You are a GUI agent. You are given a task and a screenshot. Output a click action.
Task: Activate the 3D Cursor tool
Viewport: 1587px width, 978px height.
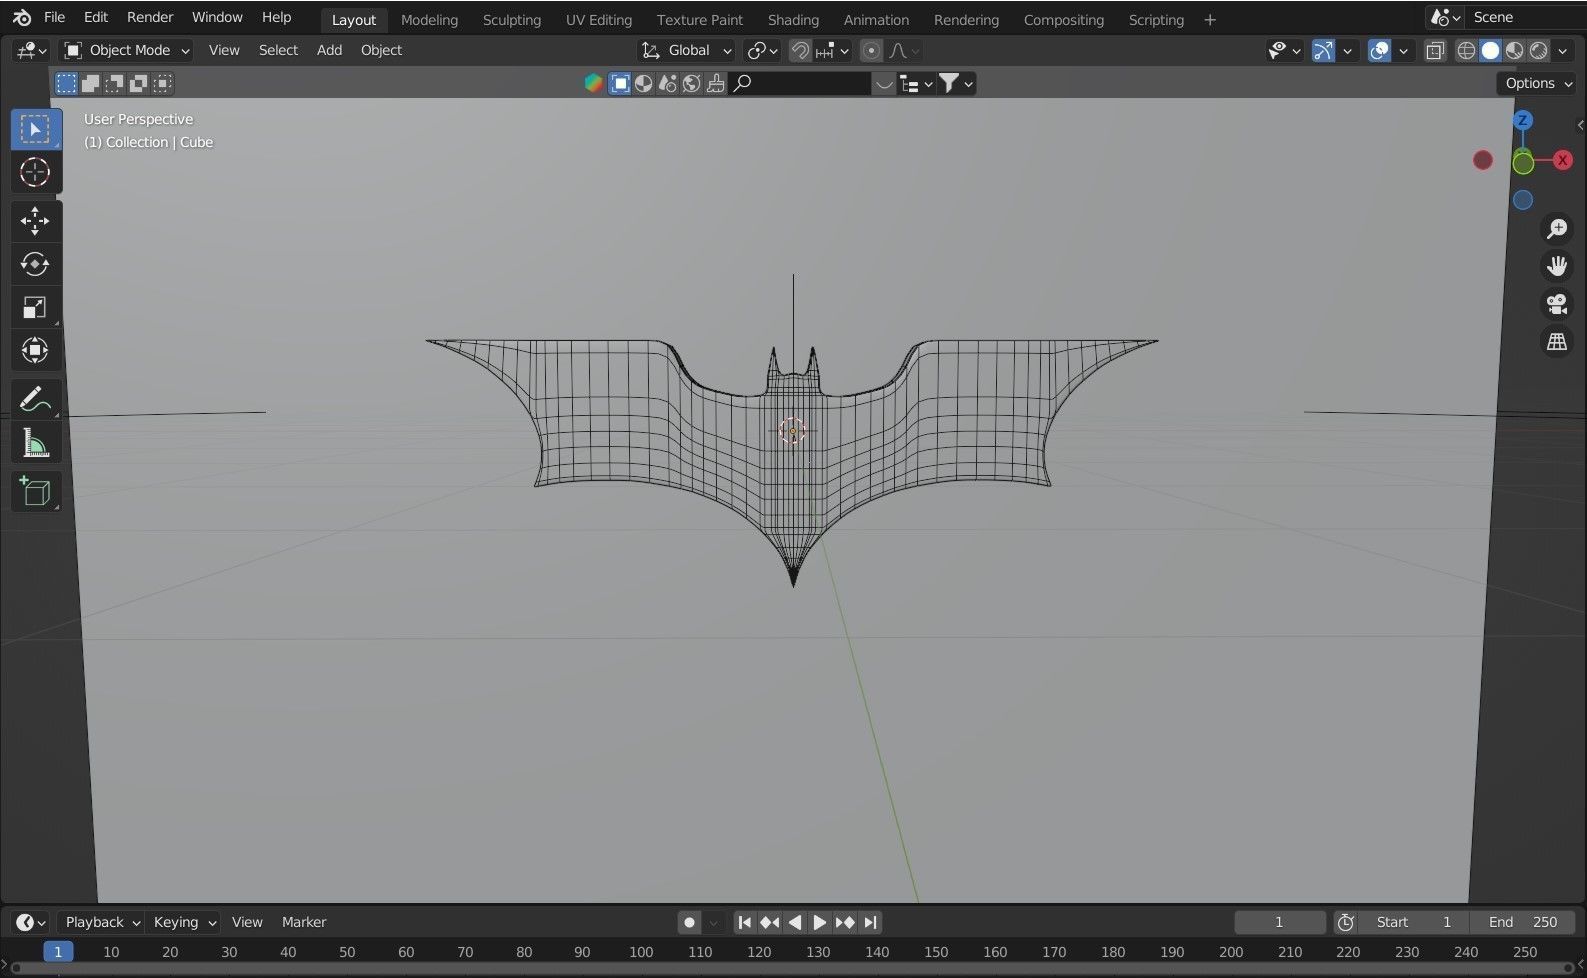(36, 172)
